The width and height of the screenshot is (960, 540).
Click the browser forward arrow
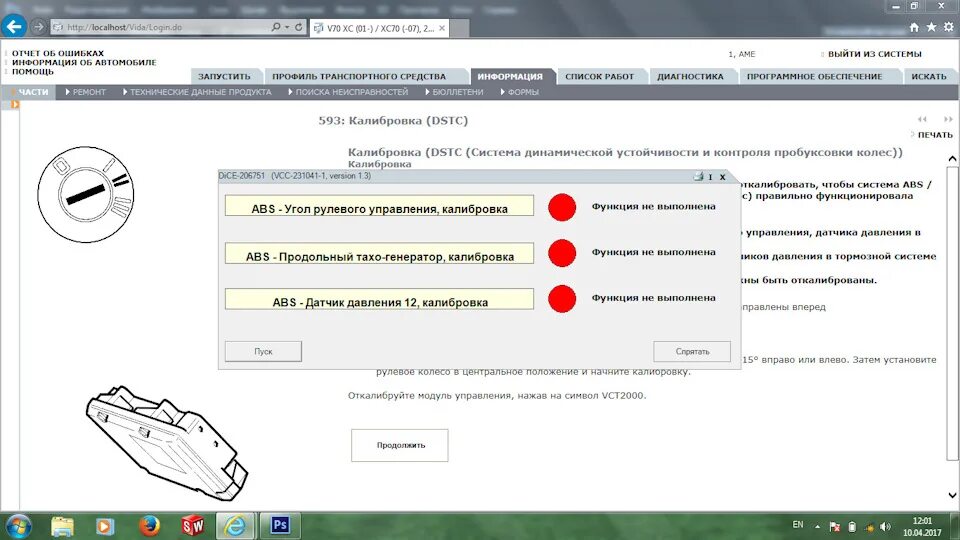[x=39, y=27]
